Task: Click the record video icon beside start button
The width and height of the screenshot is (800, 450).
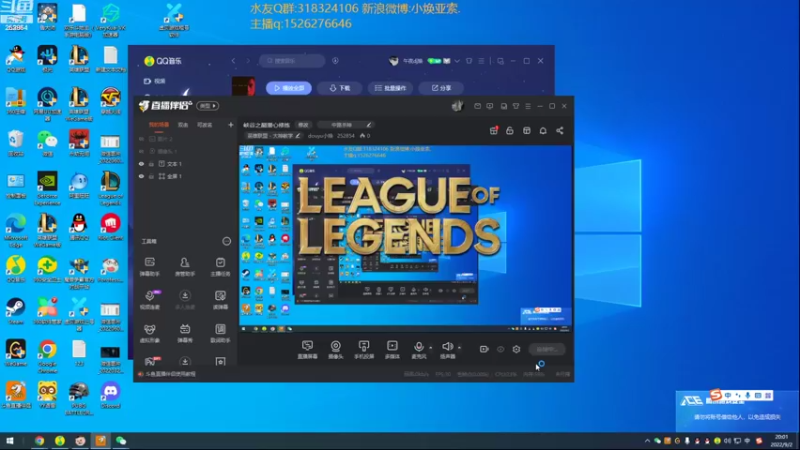Action: (484, 349)
